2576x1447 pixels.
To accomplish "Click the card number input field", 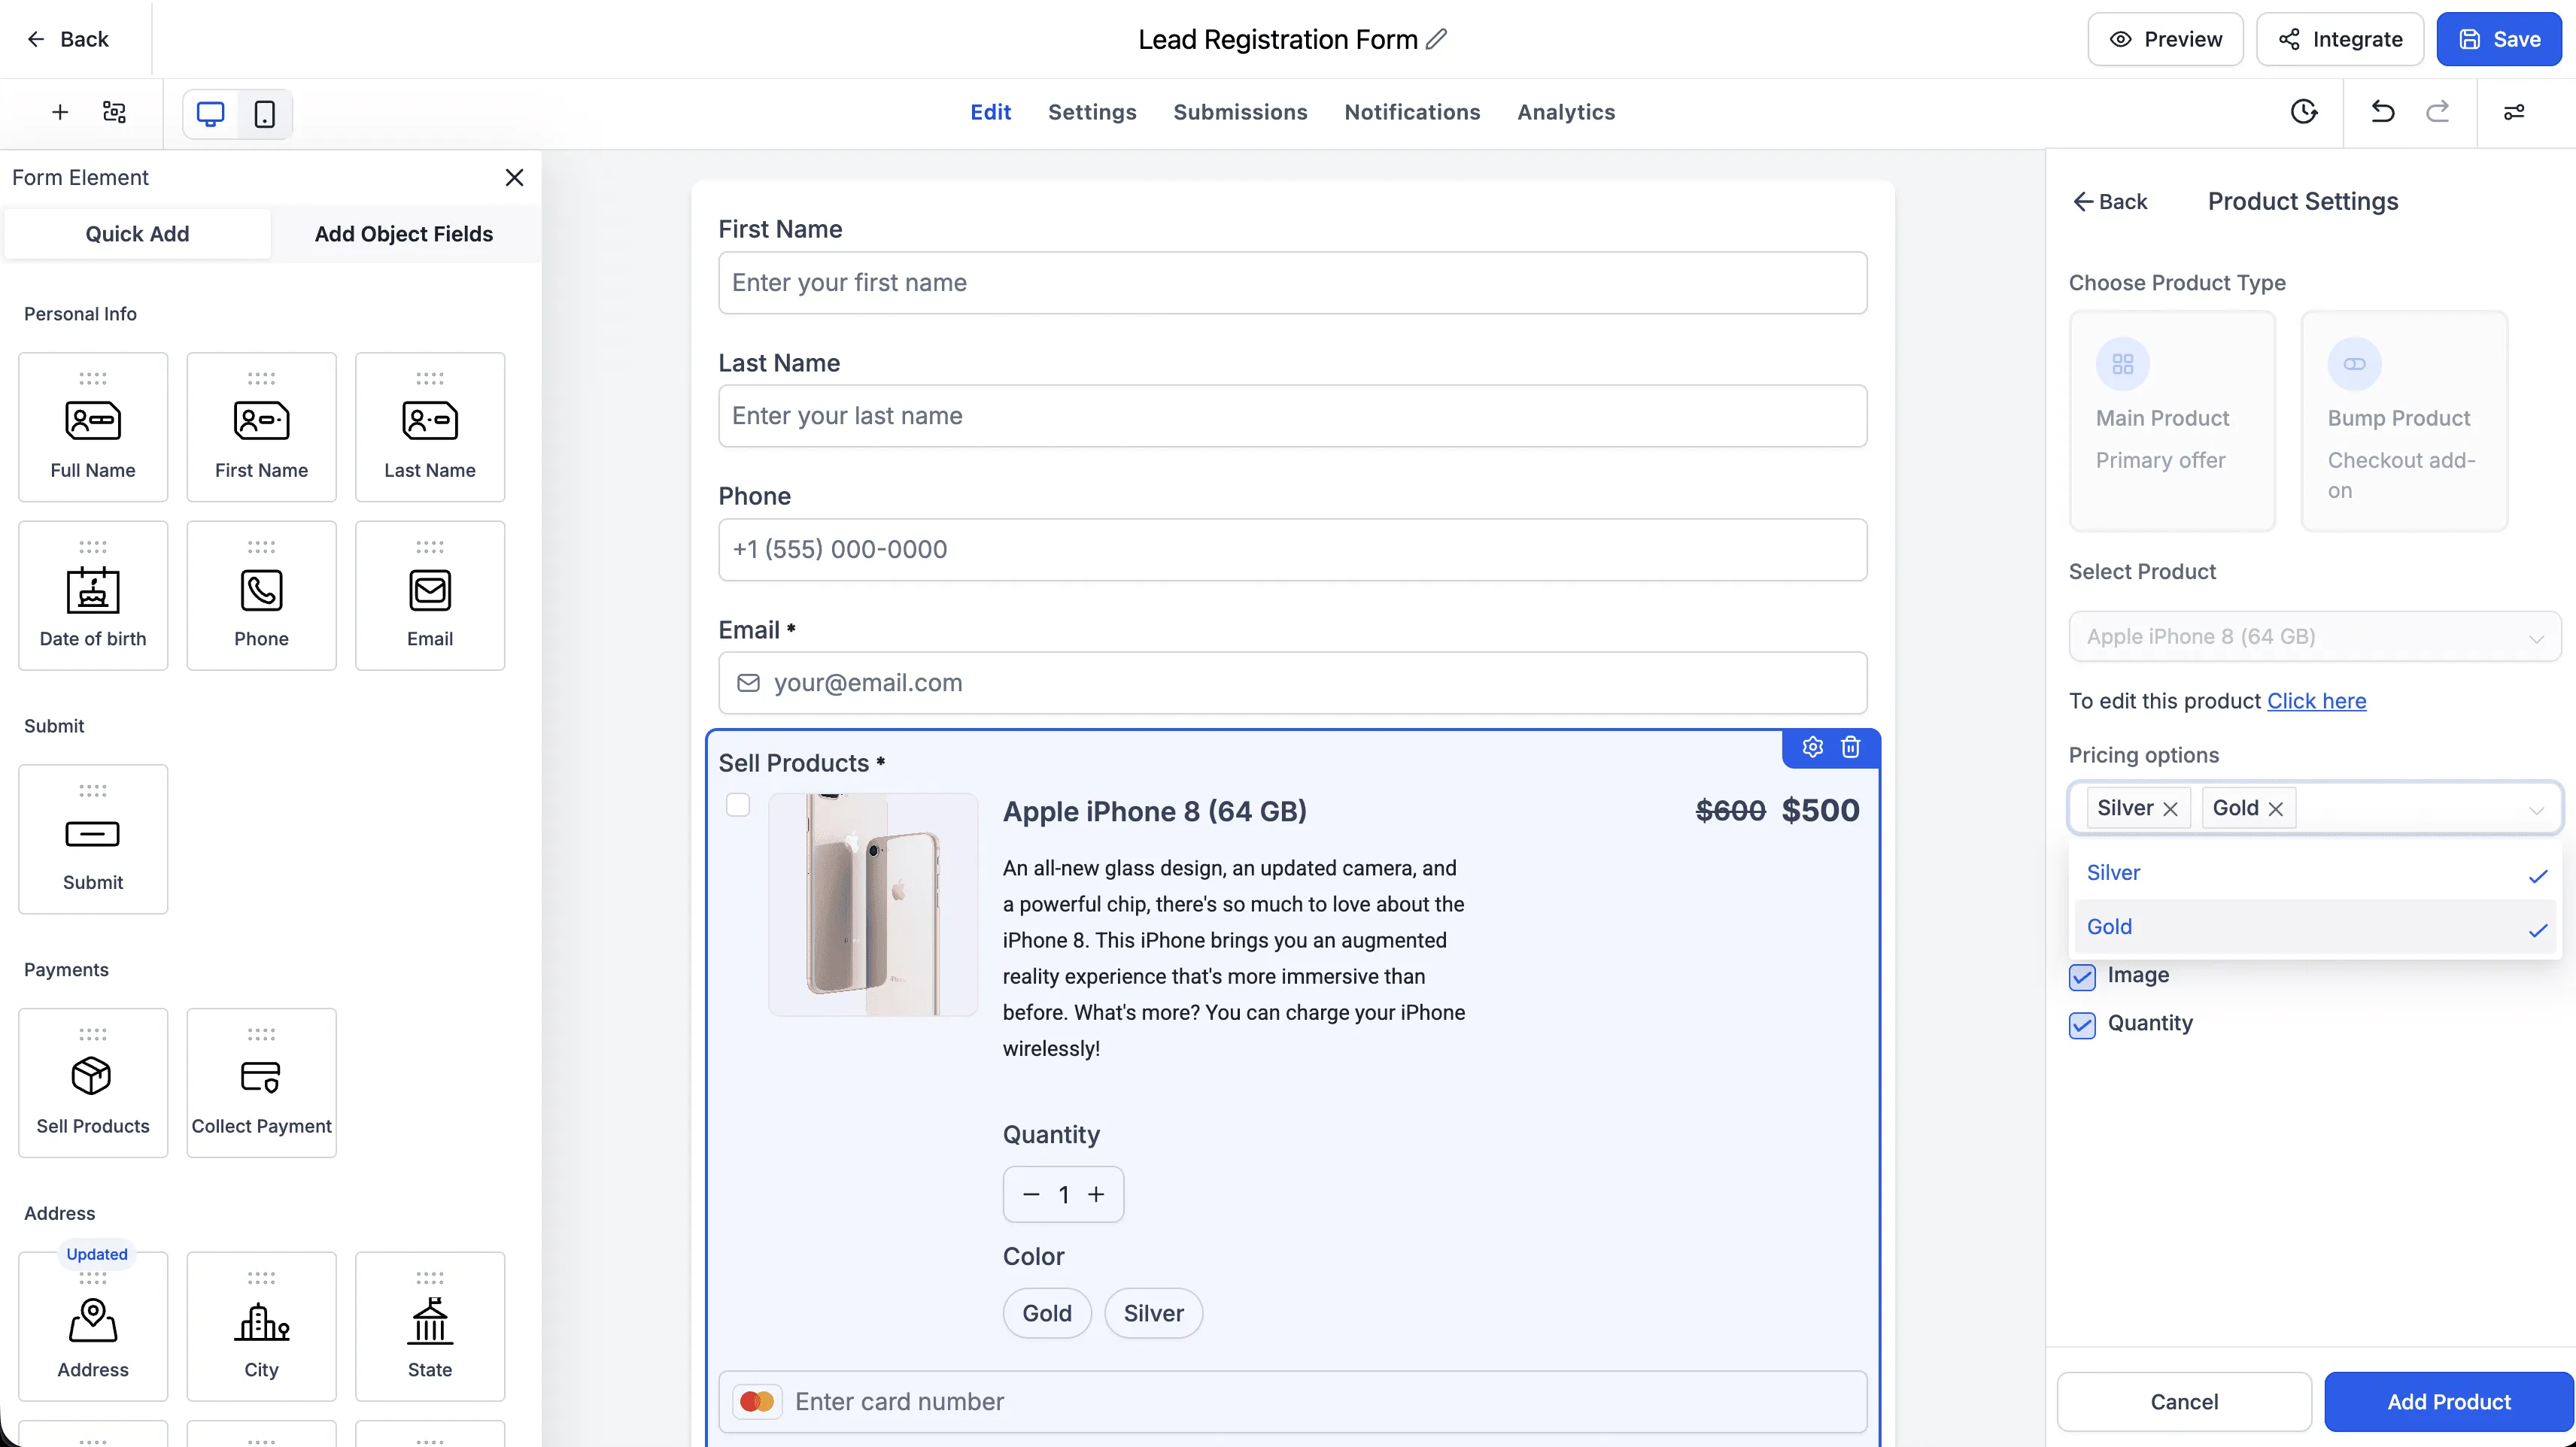I will coord(1292,1402).
